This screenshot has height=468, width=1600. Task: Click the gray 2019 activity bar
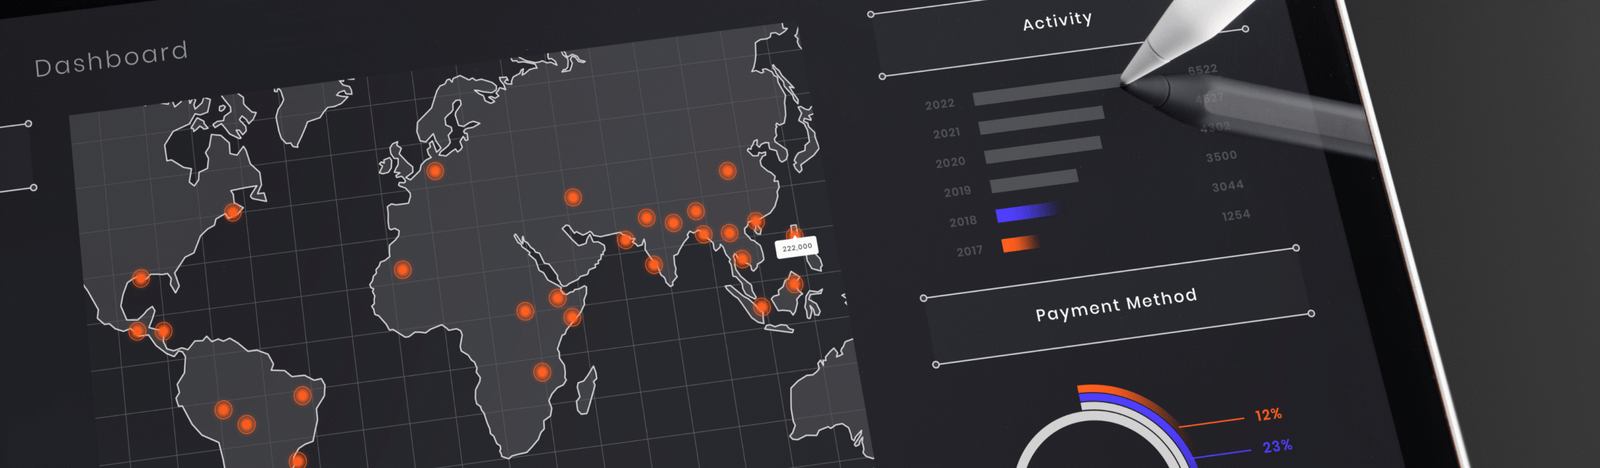[1034, 182]
